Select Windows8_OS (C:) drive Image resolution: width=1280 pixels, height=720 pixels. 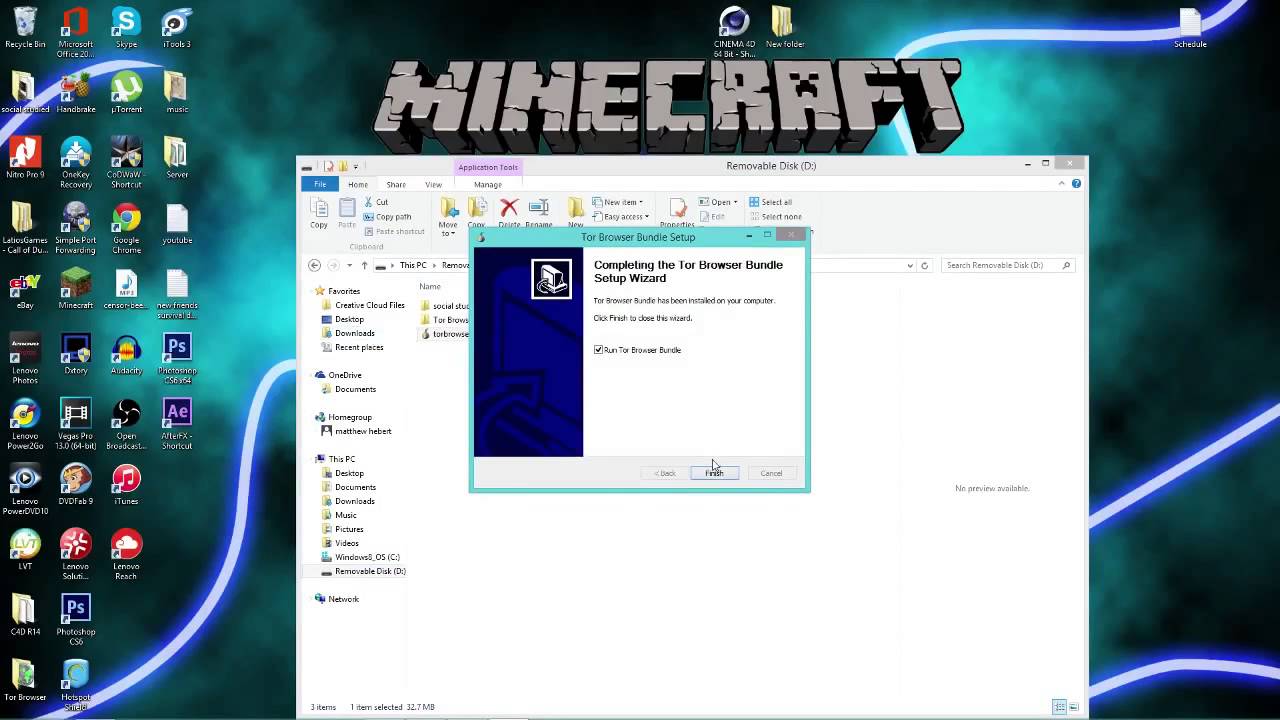[x=360, y=557]
